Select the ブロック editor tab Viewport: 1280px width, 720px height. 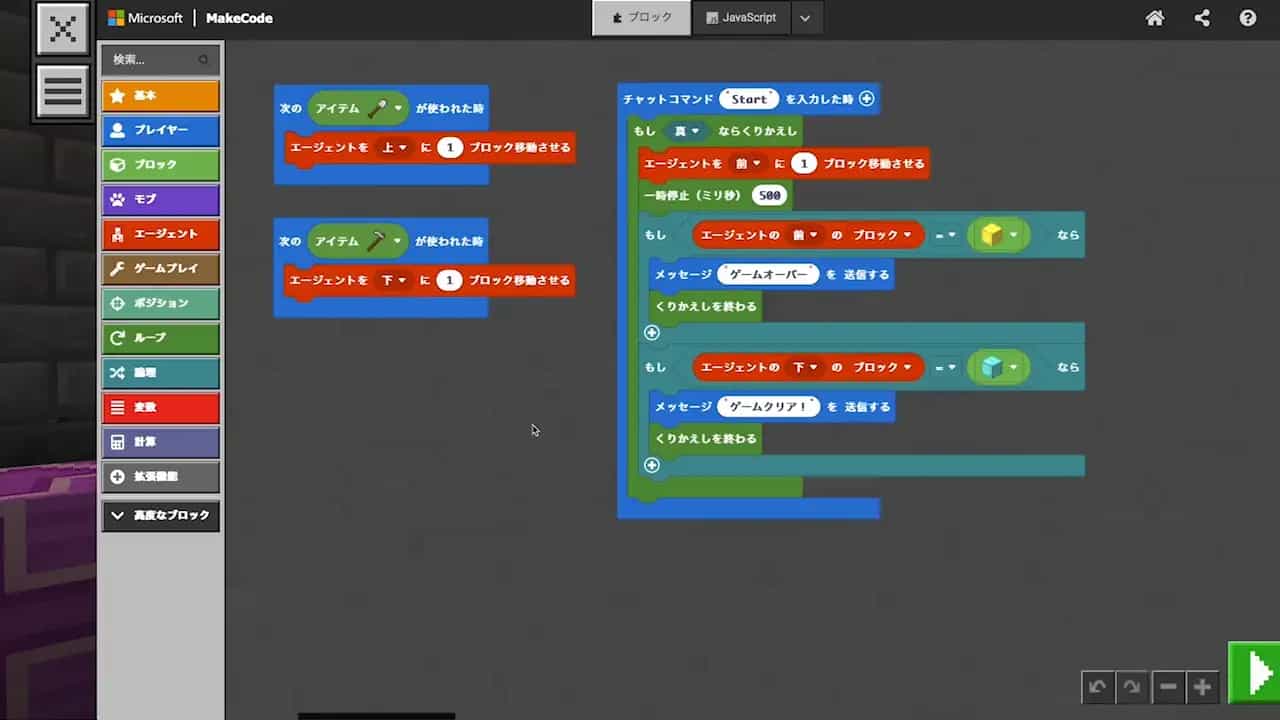[x=641, y=18]
